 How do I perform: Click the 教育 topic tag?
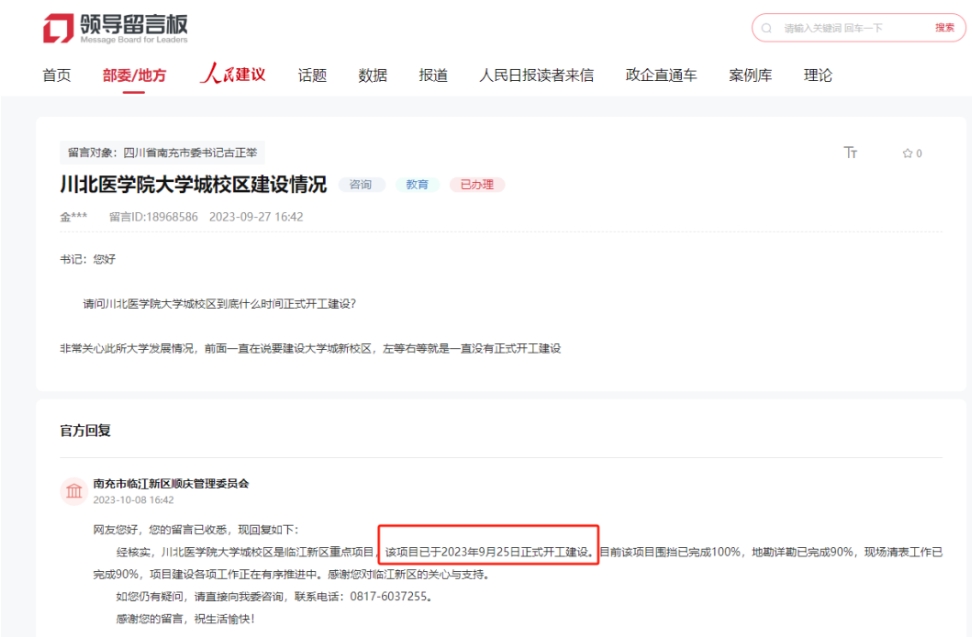click(x=417, y=184)
